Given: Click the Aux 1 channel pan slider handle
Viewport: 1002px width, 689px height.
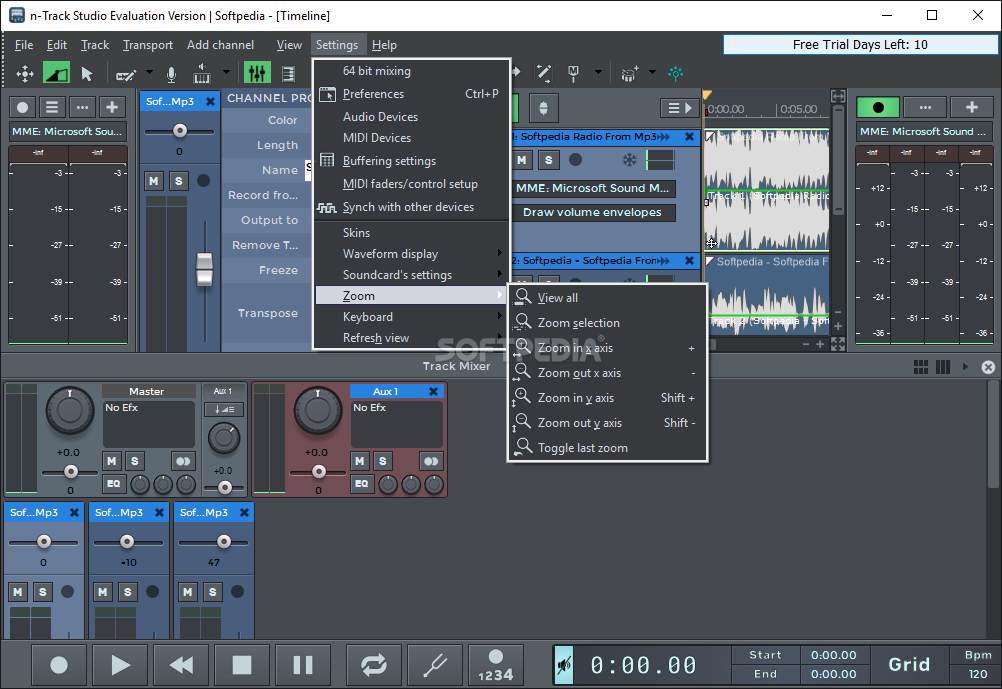Looking at the screenshot, I should point(319,472).
